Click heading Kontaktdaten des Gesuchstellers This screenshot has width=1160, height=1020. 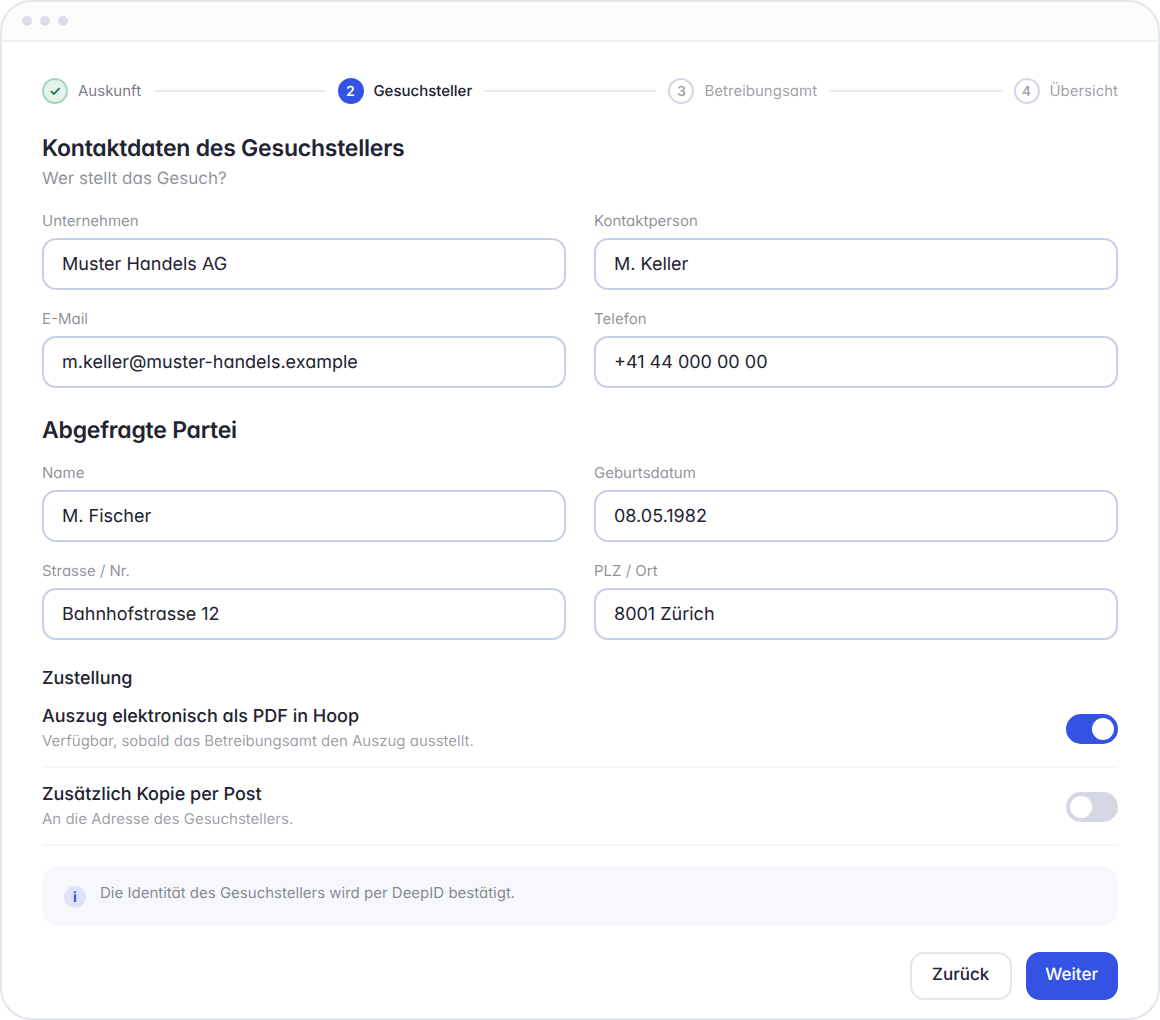pyautogui.click(x=223, y=148)
